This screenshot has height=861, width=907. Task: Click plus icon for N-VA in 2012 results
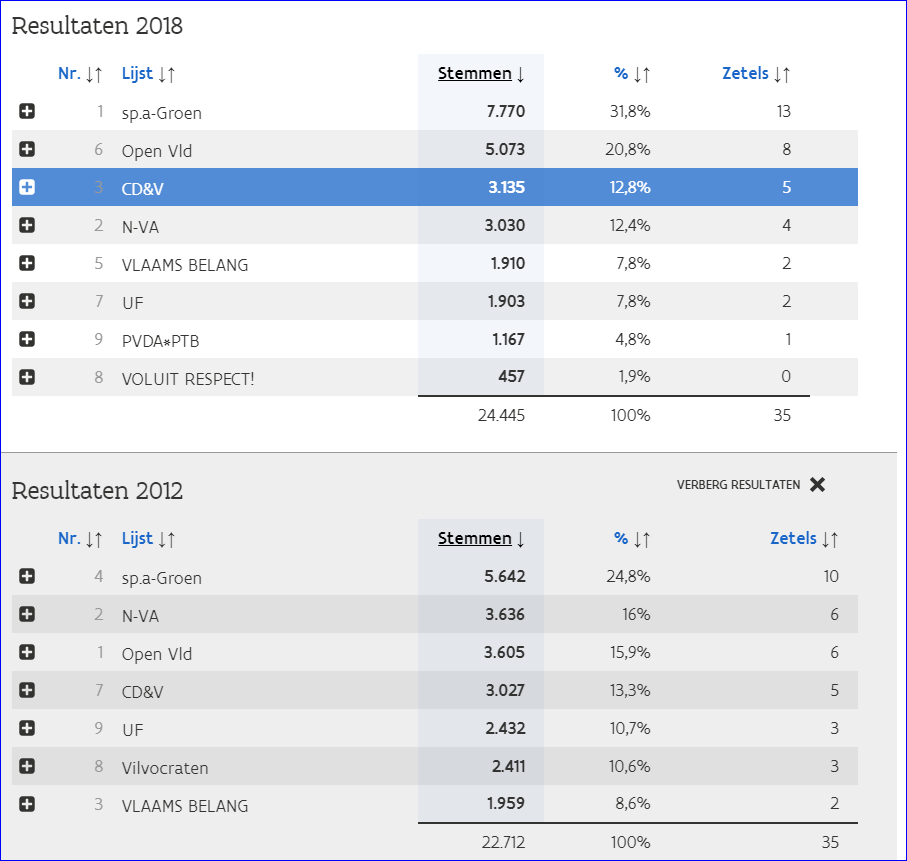tap(27, 614)
